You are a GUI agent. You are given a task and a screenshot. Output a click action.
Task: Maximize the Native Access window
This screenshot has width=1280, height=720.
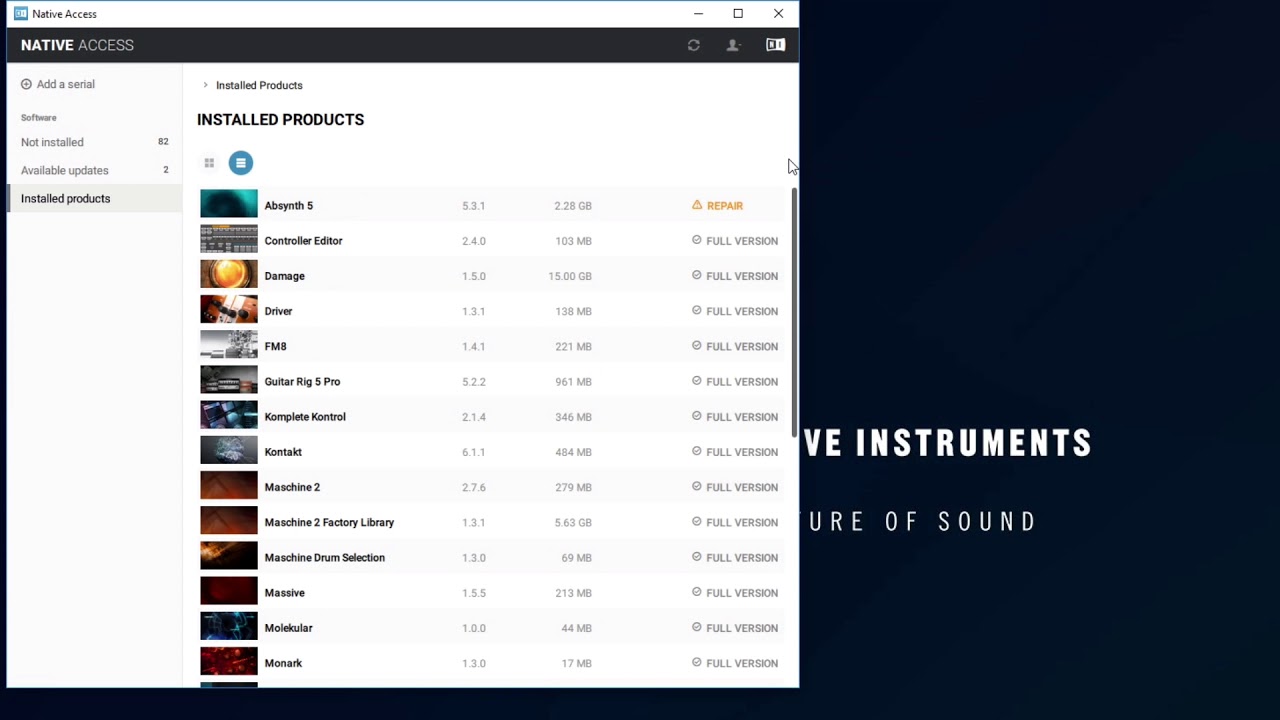(x=738, y=14)
